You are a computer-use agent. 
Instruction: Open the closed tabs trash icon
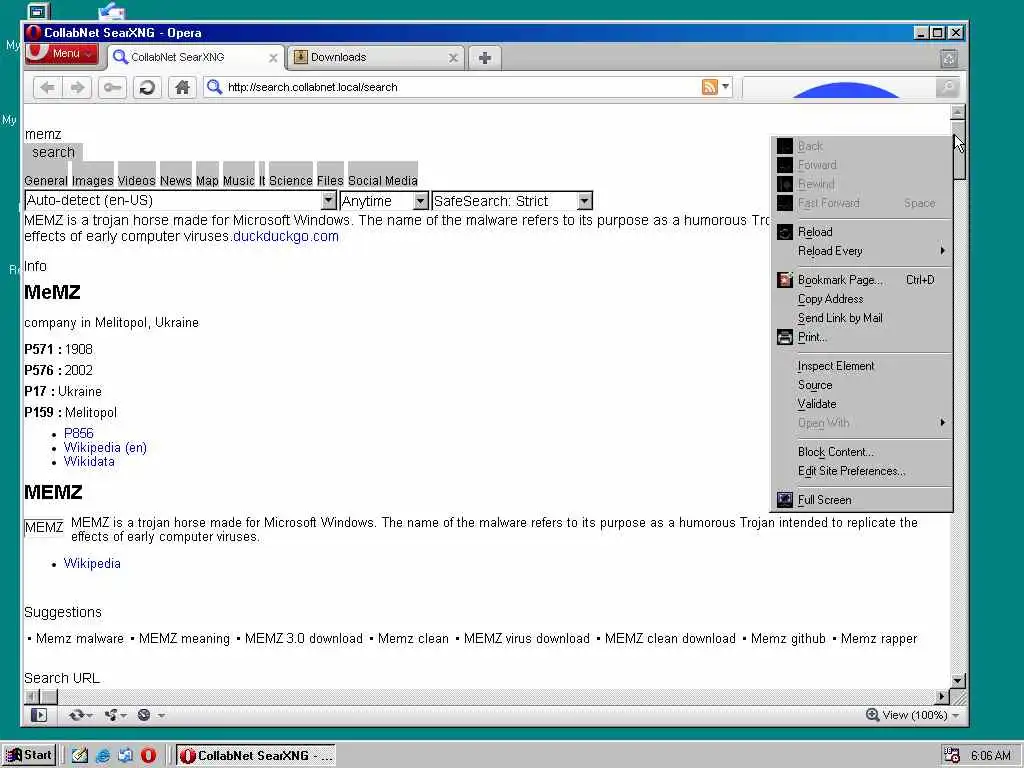click(949, 59)
